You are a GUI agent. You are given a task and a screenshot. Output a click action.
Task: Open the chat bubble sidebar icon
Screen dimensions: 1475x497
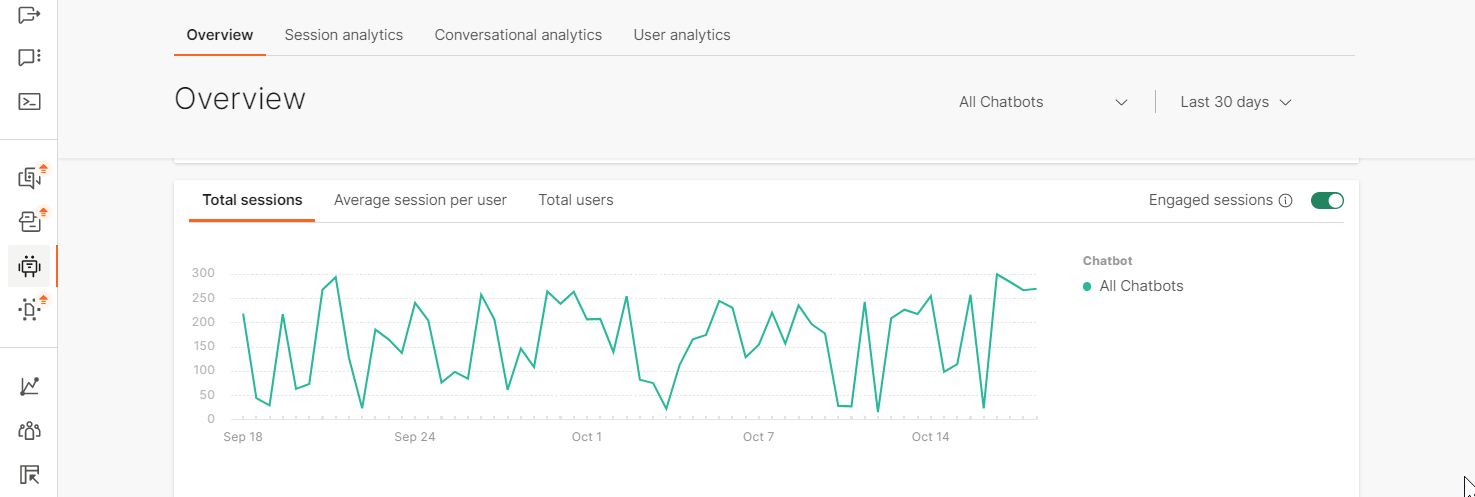[x=29, y=58]
